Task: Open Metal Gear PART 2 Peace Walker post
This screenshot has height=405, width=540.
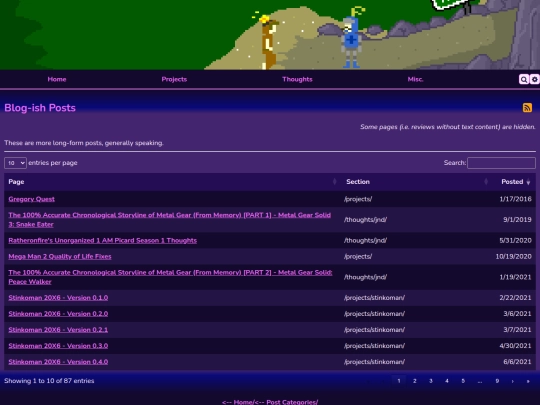Action: coord(170,277)
